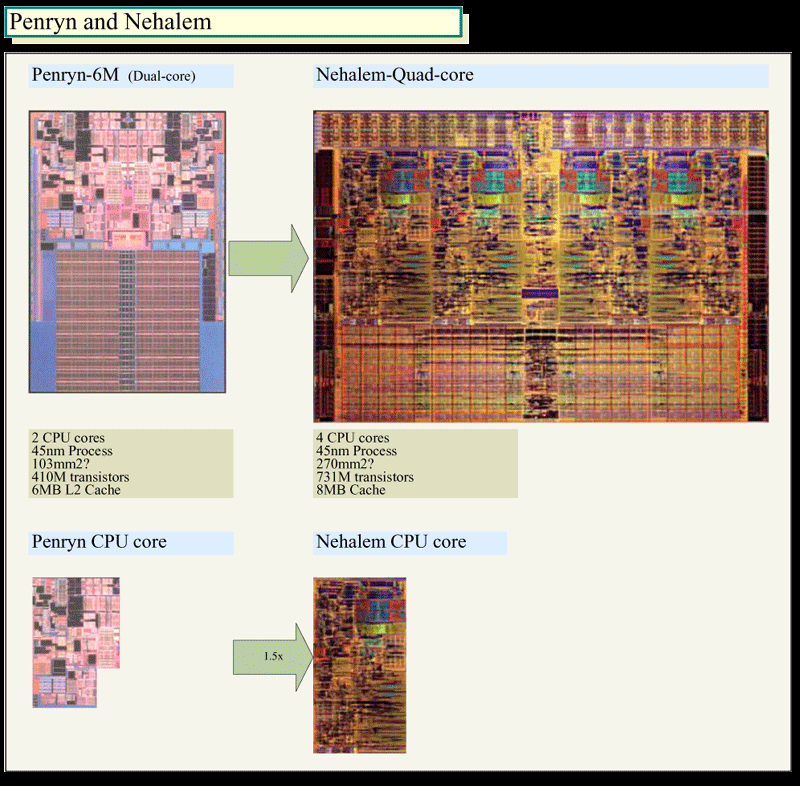
Task: Click the "103mm2?" die size text
Action: [x=60, y=464]
